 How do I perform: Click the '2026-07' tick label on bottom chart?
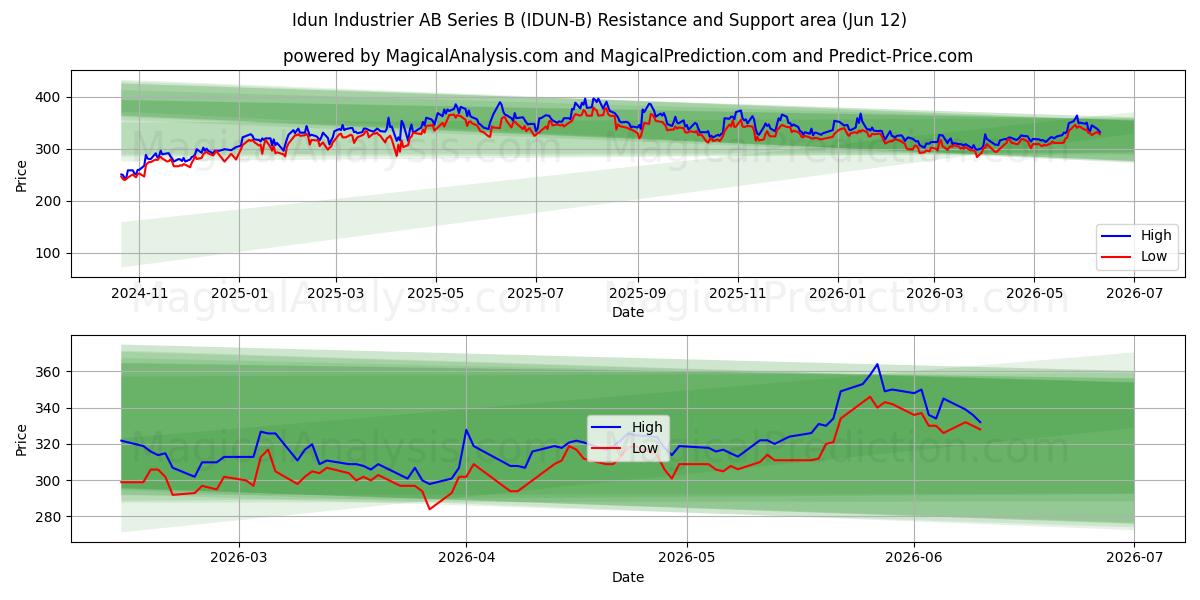tap(1134, 558)
